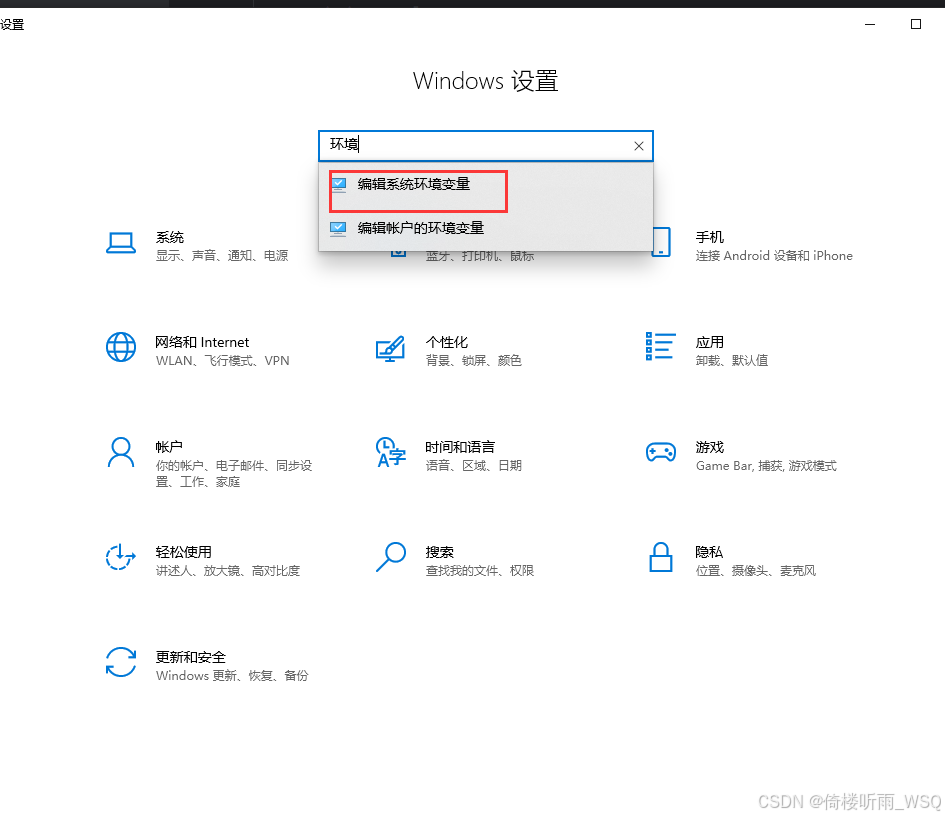Screen dimensions: 945x817
Task: Open the 帐户 settings category
Action: point(210,463)
